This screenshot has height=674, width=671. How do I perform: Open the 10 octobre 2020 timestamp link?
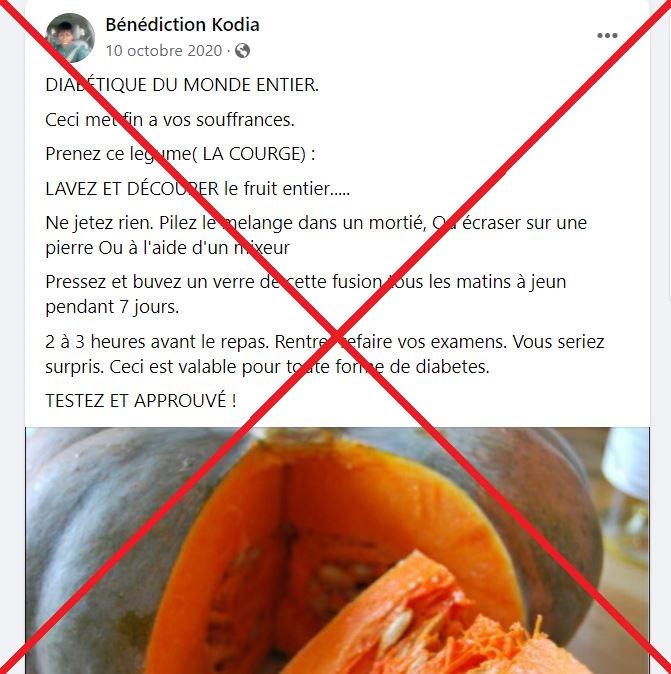coord(164,51)
